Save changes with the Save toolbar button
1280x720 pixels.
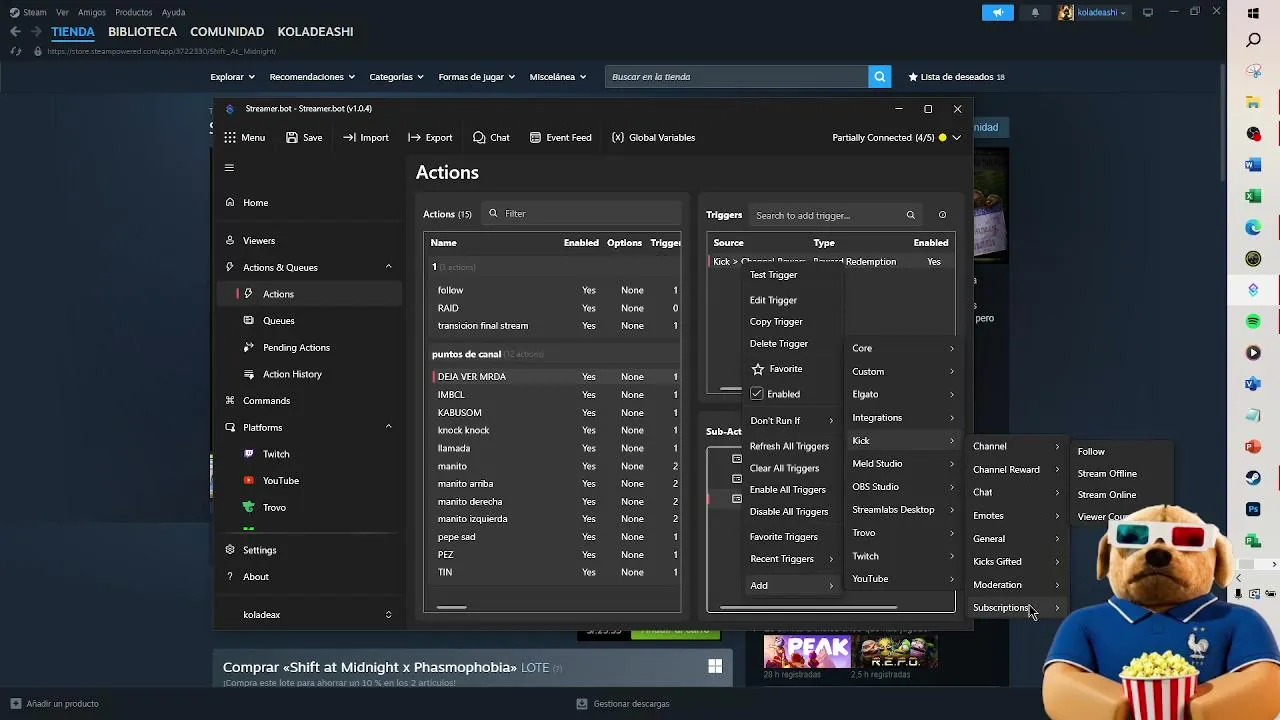[x=304, y=138]
